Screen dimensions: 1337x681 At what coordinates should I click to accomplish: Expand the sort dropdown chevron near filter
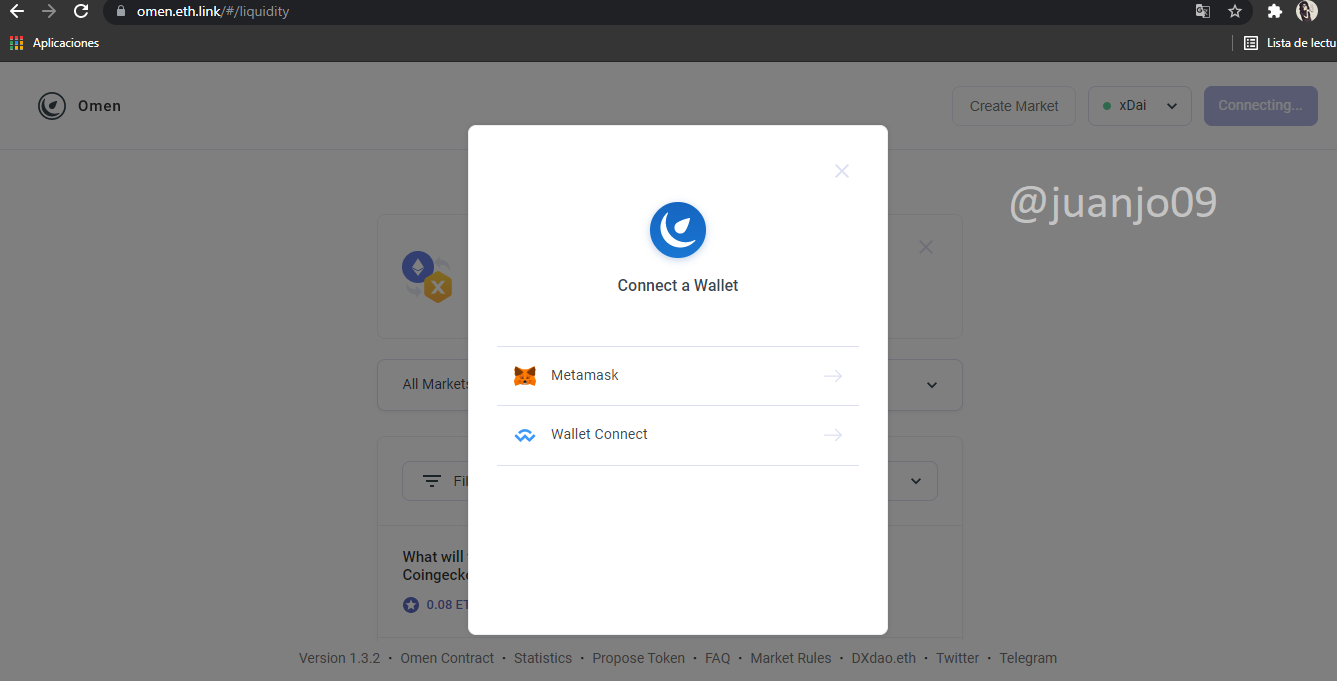click(x=916, y=481)
